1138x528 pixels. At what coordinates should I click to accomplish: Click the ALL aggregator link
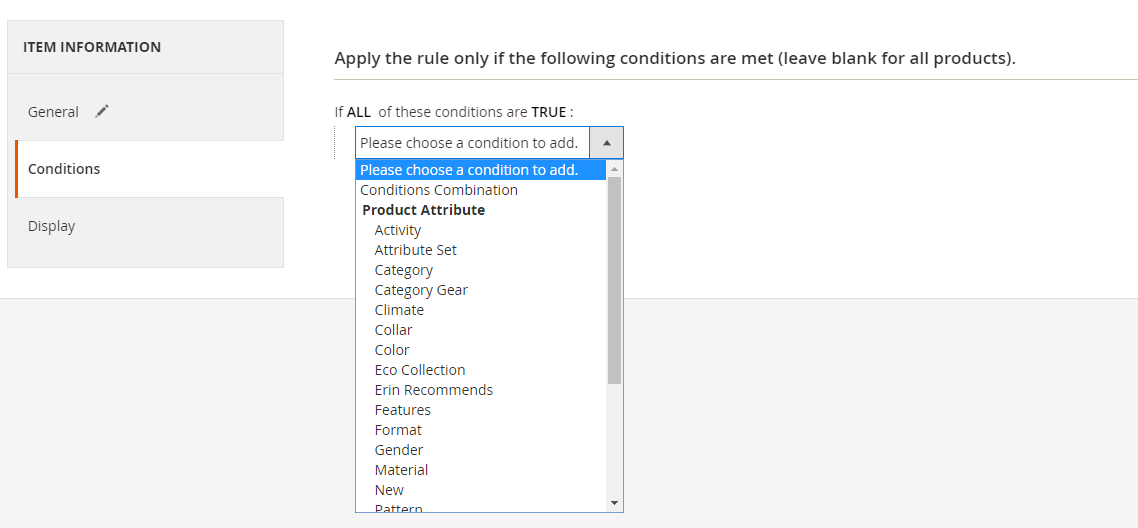pyautogui.click(x=359, y=112)
